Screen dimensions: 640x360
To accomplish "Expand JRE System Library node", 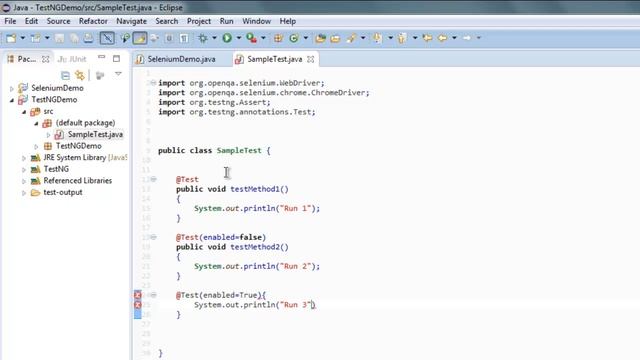I will tap(24, 158).
